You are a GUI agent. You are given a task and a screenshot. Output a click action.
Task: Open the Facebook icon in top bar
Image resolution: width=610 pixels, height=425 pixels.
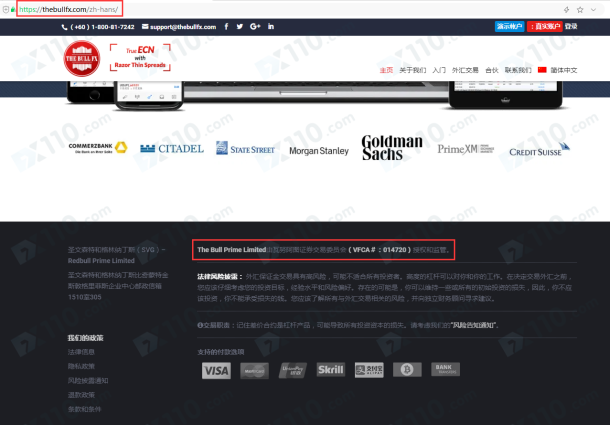tap(226, 26)
